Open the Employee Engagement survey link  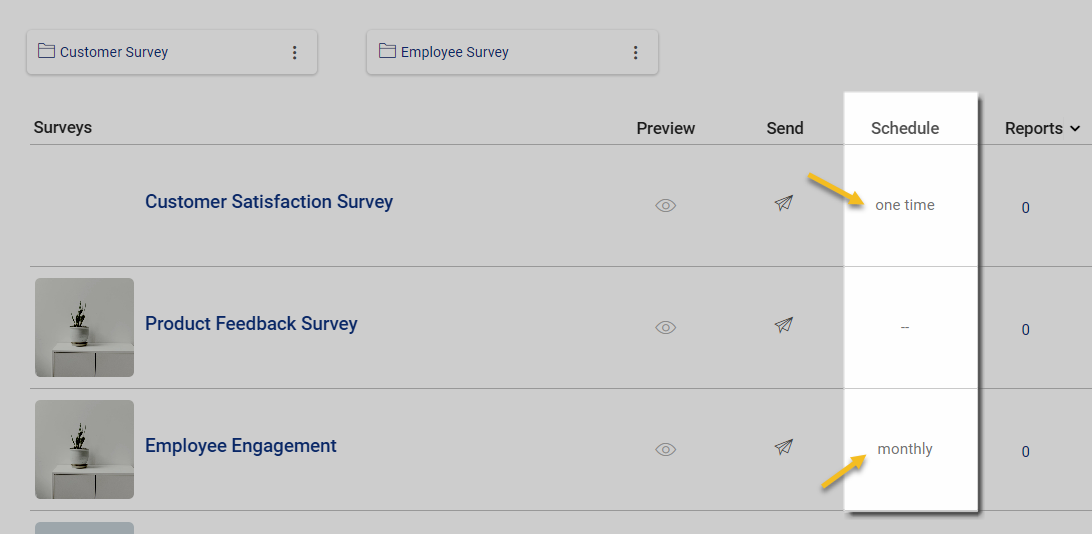241,446
